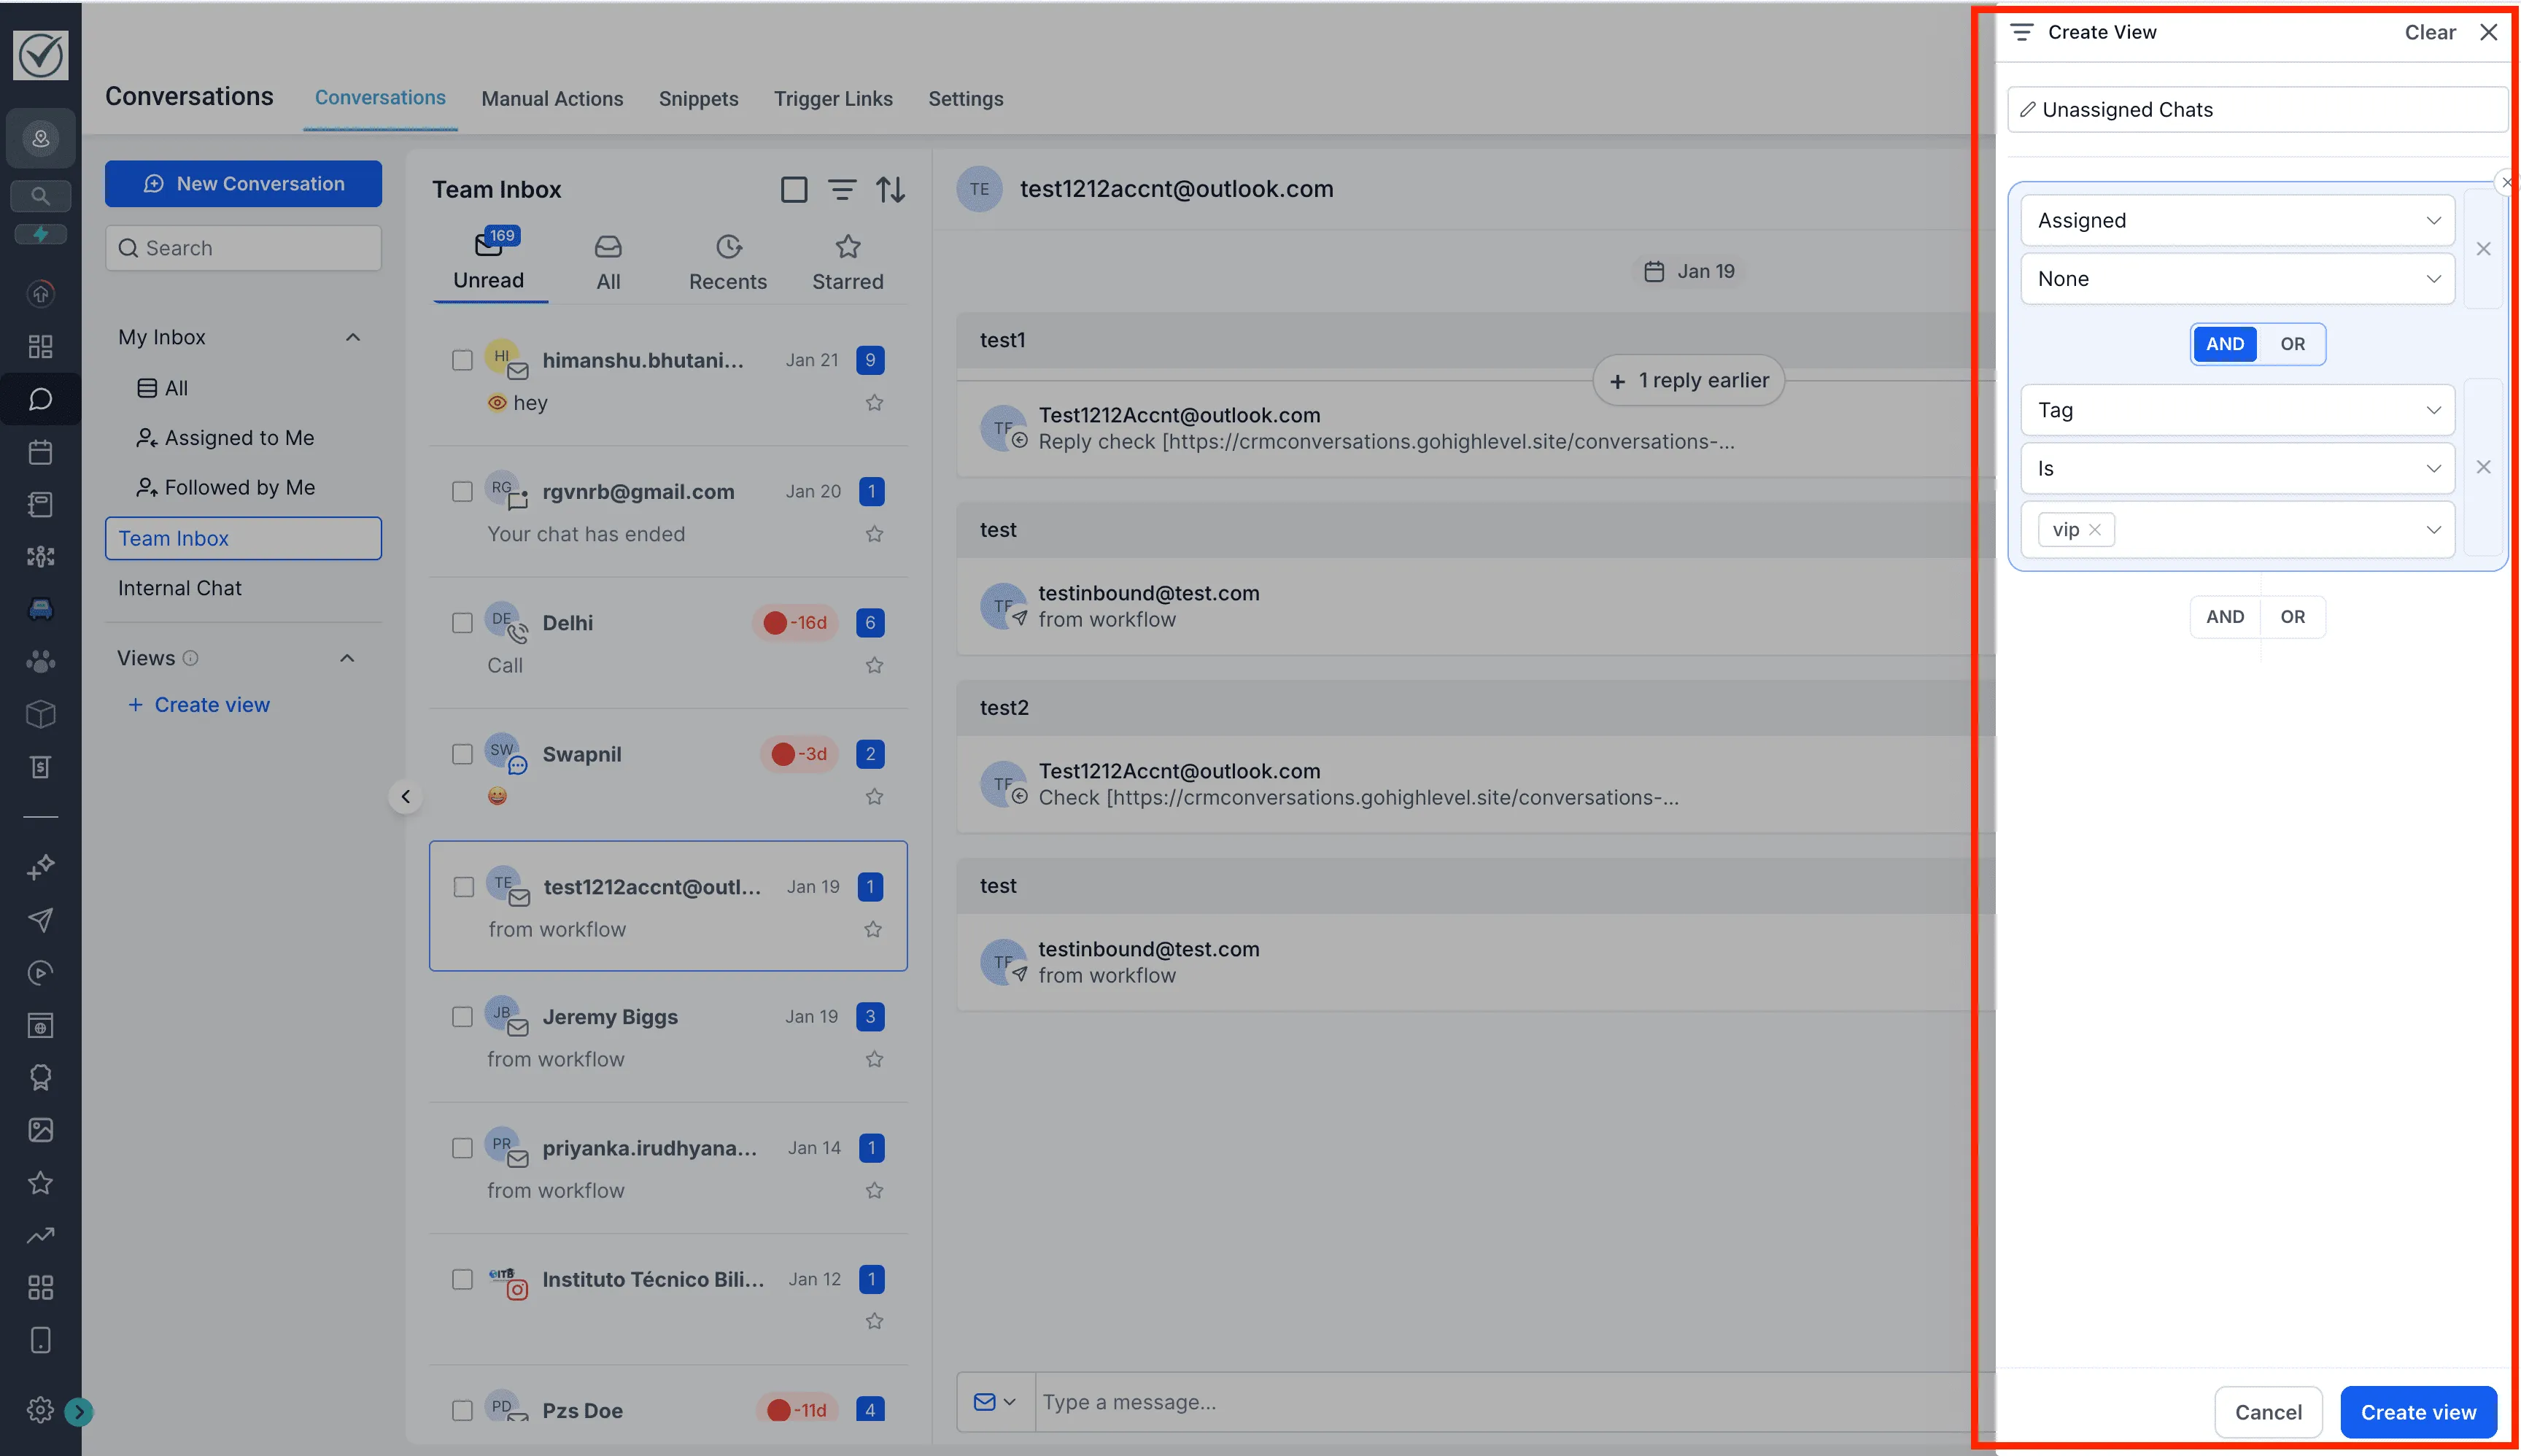The width and height of the screenshot is (2521, 1456).
Task: Open the Payments invoice icon
Action: click(x=40, y=767)
